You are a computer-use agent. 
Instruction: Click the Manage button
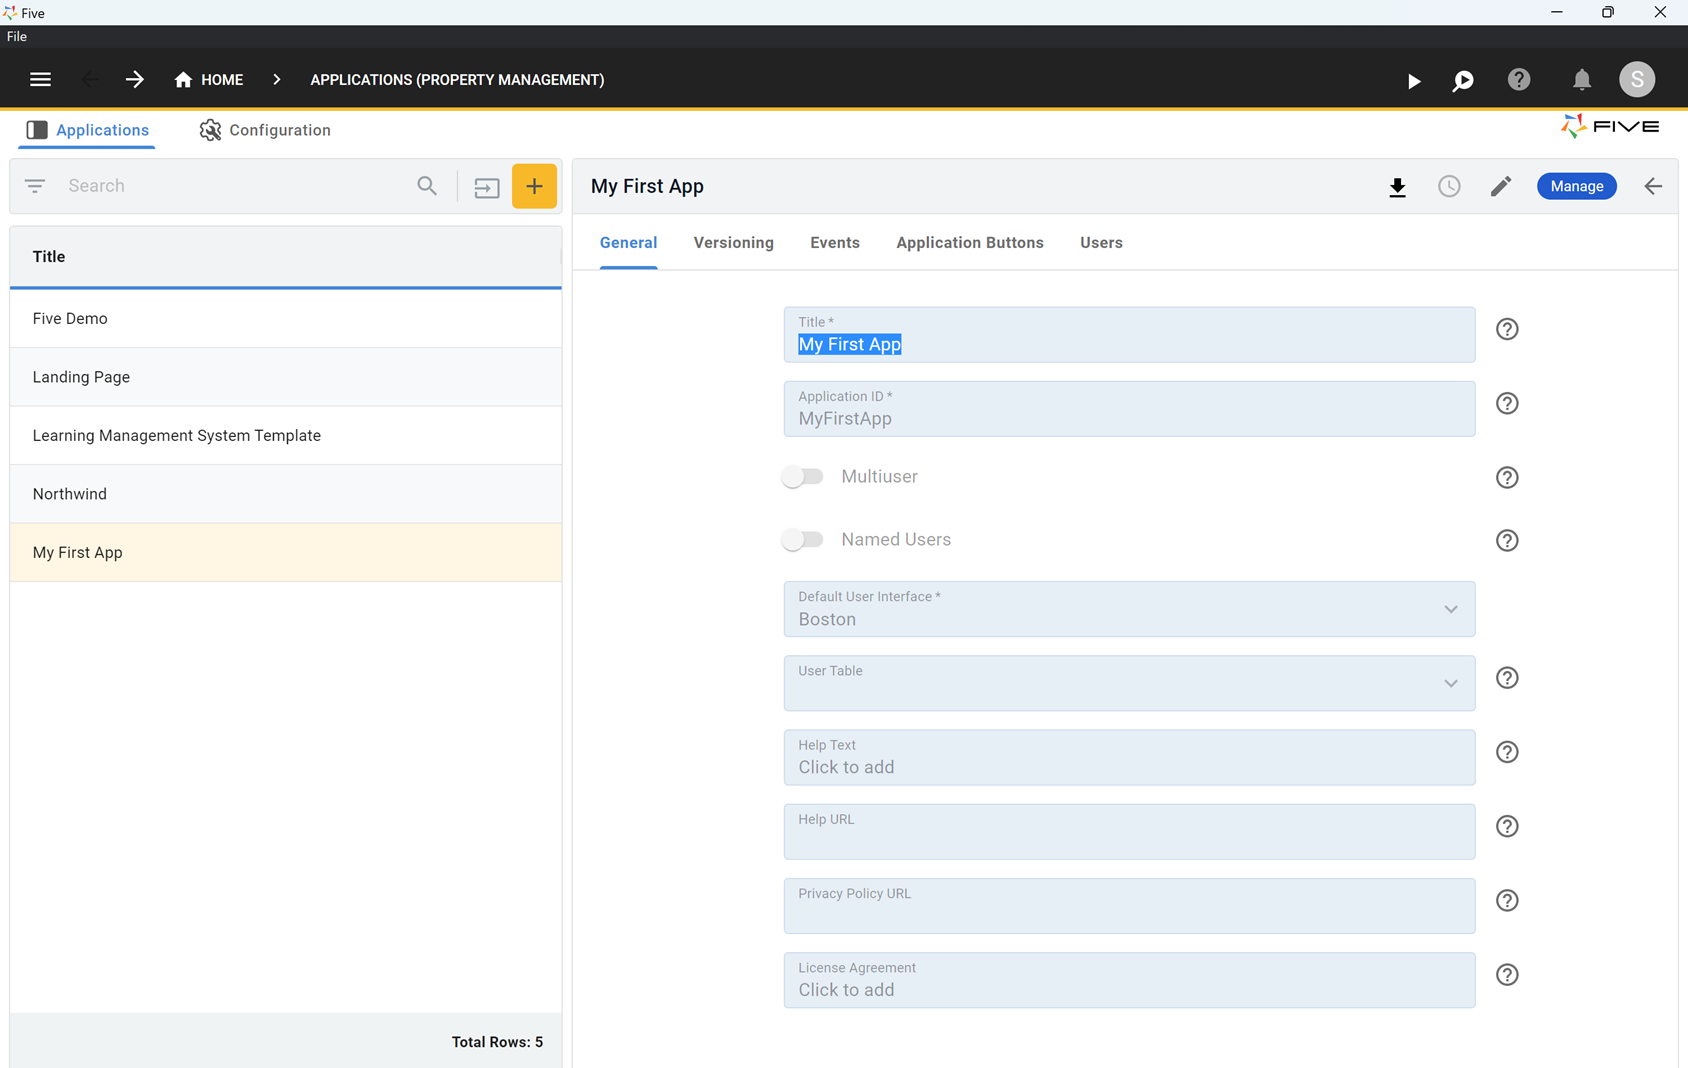coord(1576,187)
